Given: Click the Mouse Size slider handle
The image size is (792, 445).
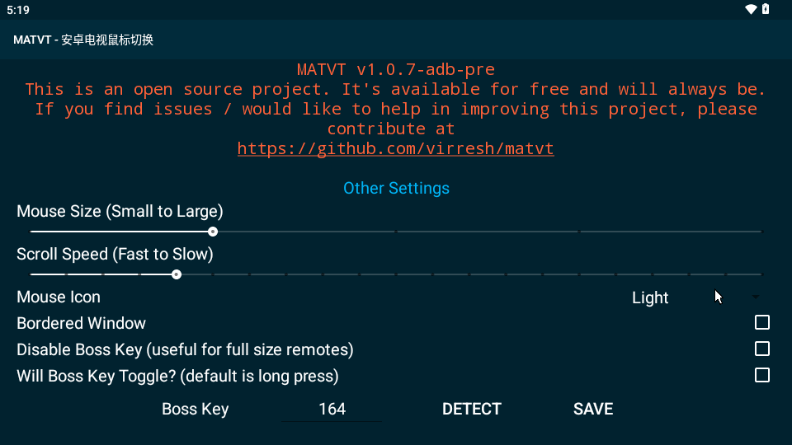Looking at the screenshot, I should 213,232.
